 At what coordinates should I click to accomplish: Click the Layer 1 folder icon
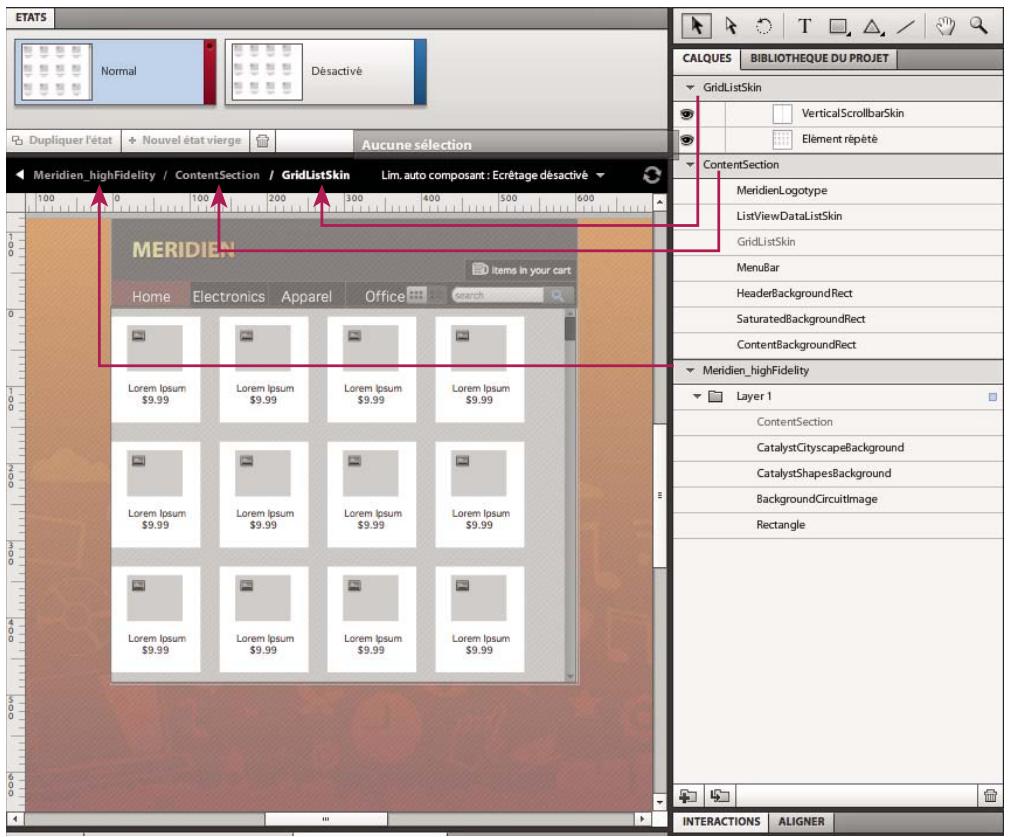pyautogui.click(x=715, y=396)
